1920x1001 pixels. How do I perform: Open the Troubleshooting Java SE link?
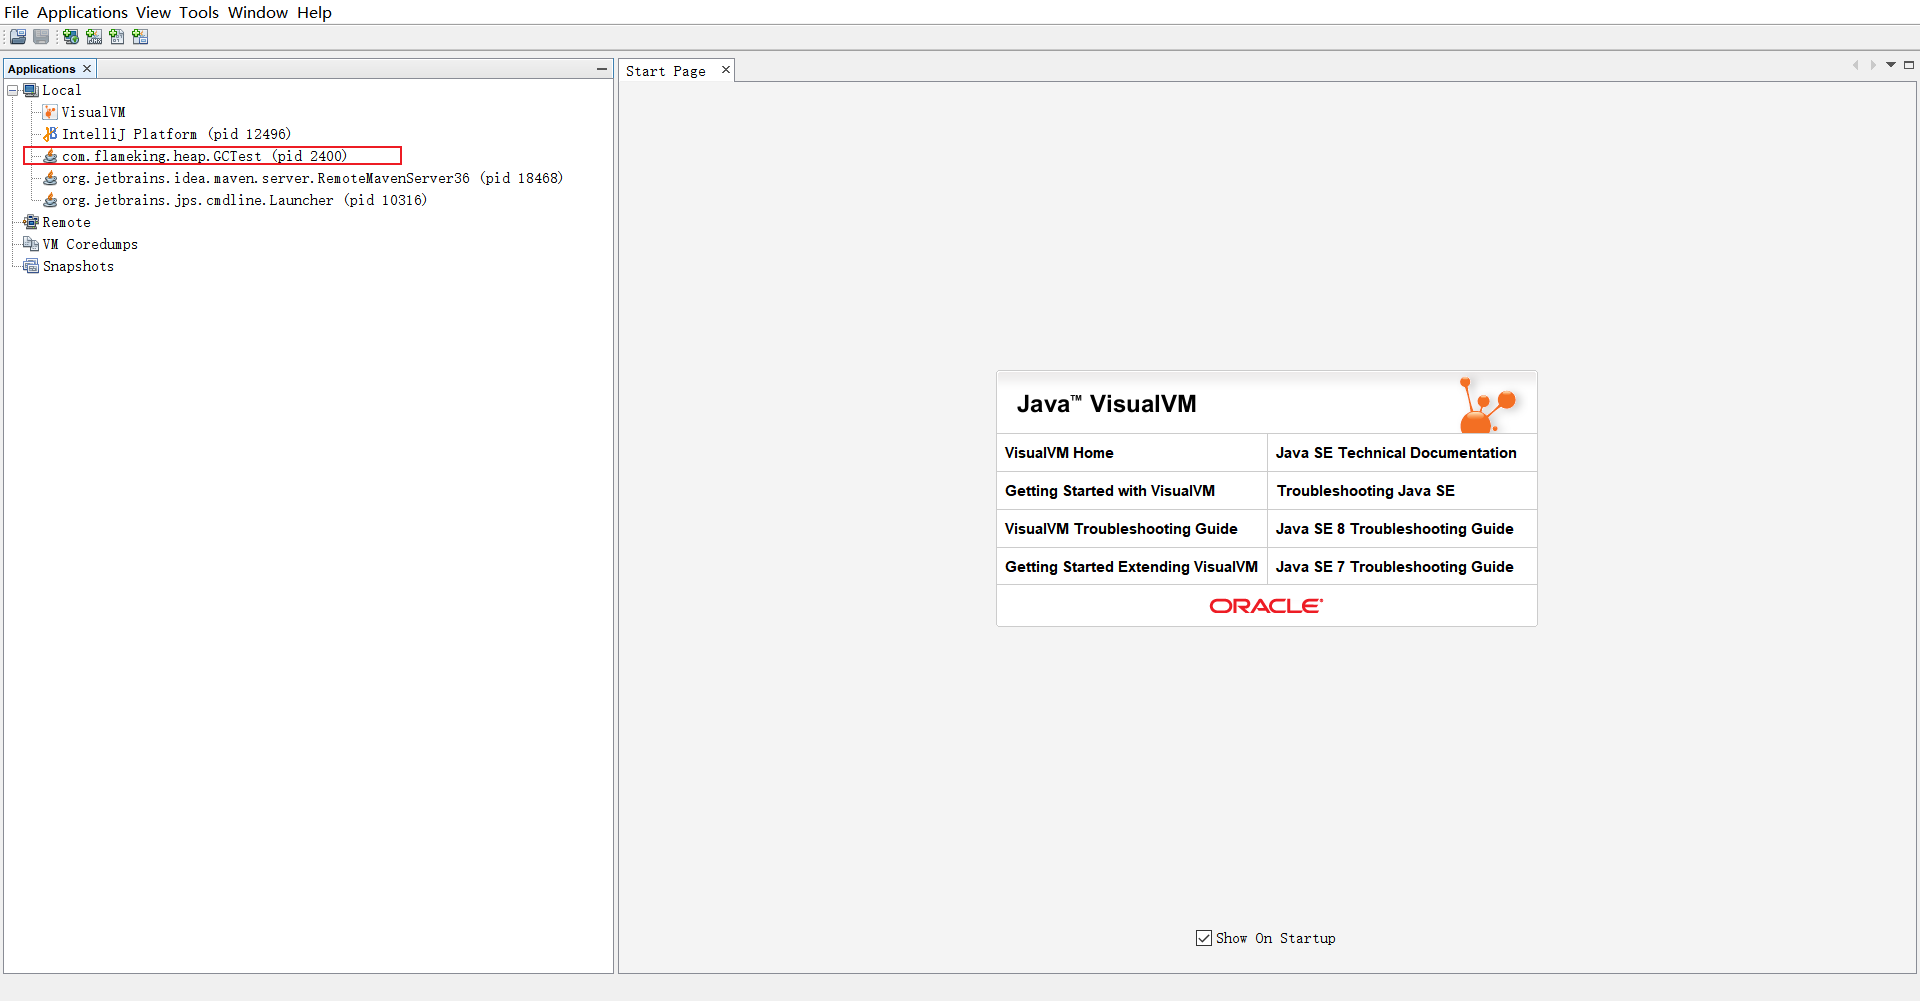[x=1366, y=491]
